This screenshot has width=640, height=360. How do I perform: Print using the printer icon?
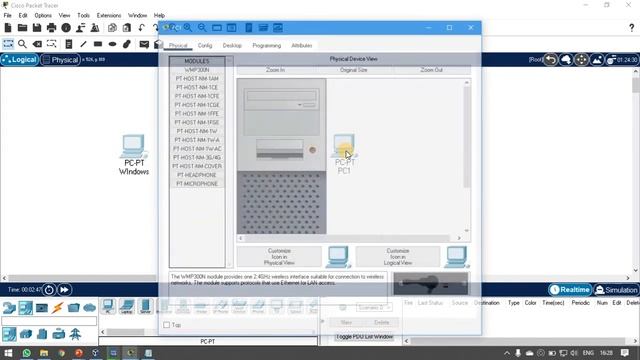tap(51, 28)
